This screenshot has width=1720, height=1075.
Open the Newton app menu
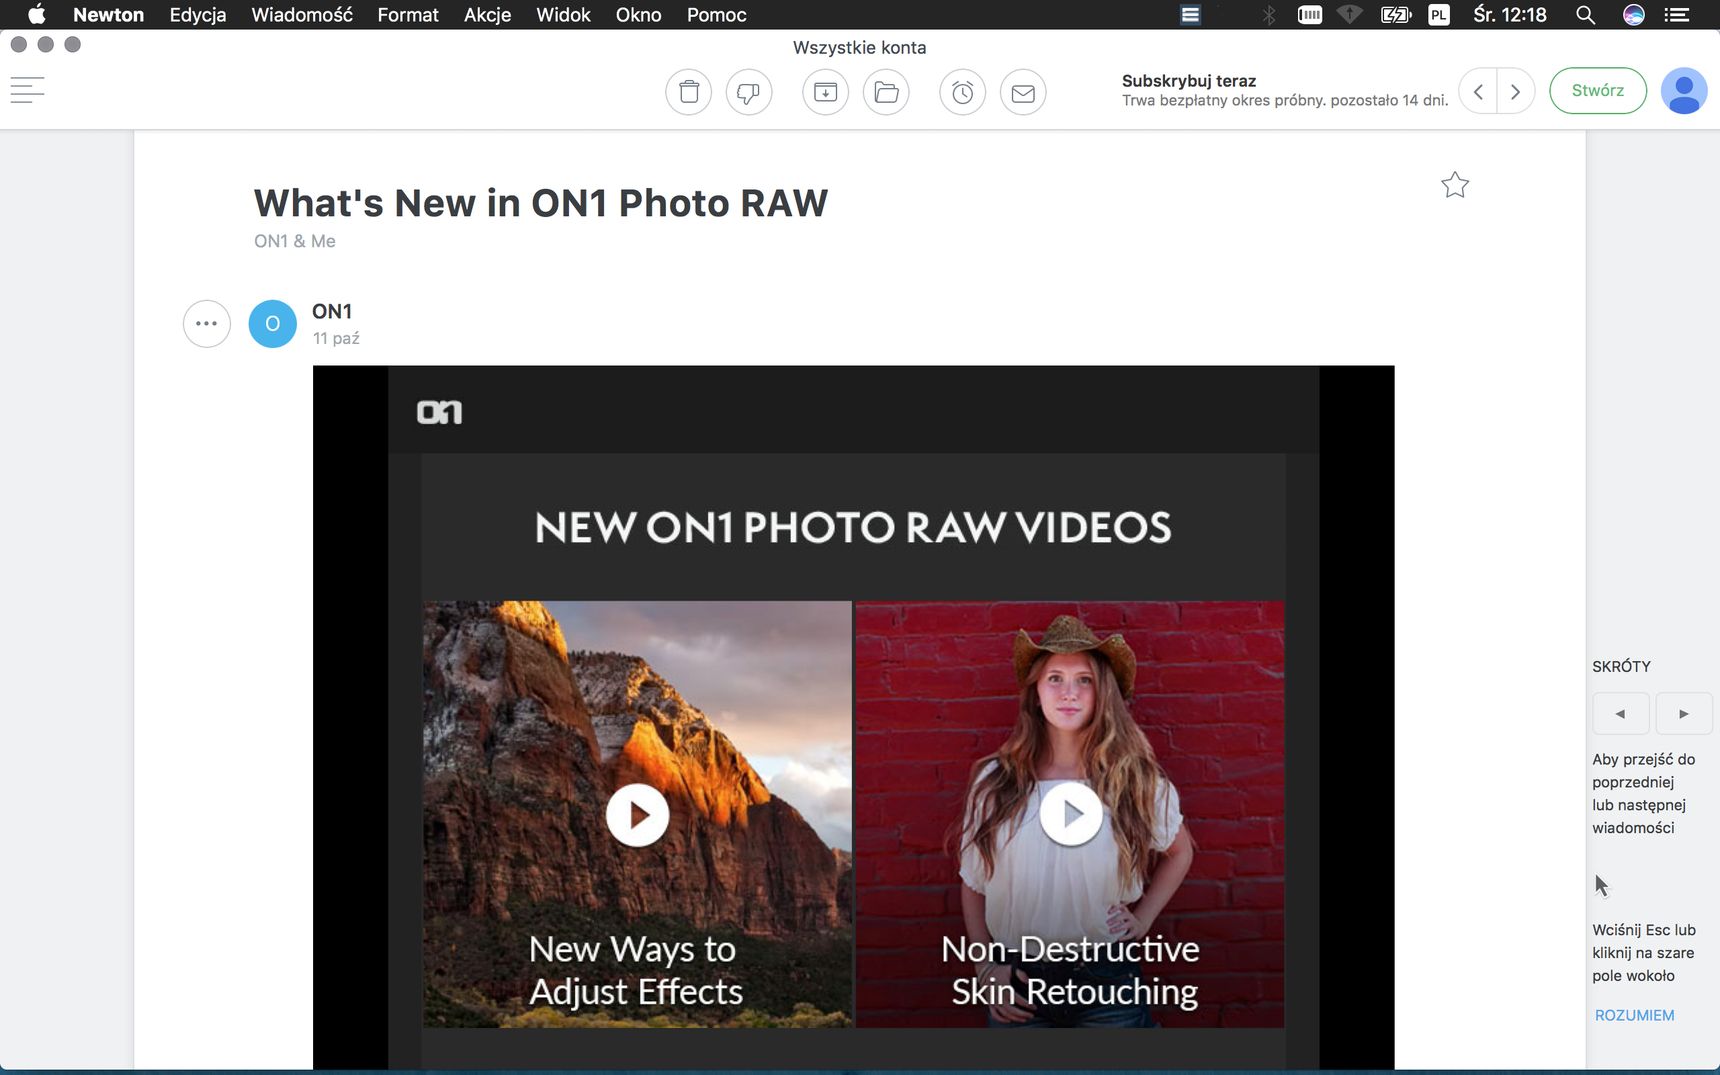pos(108,15)
